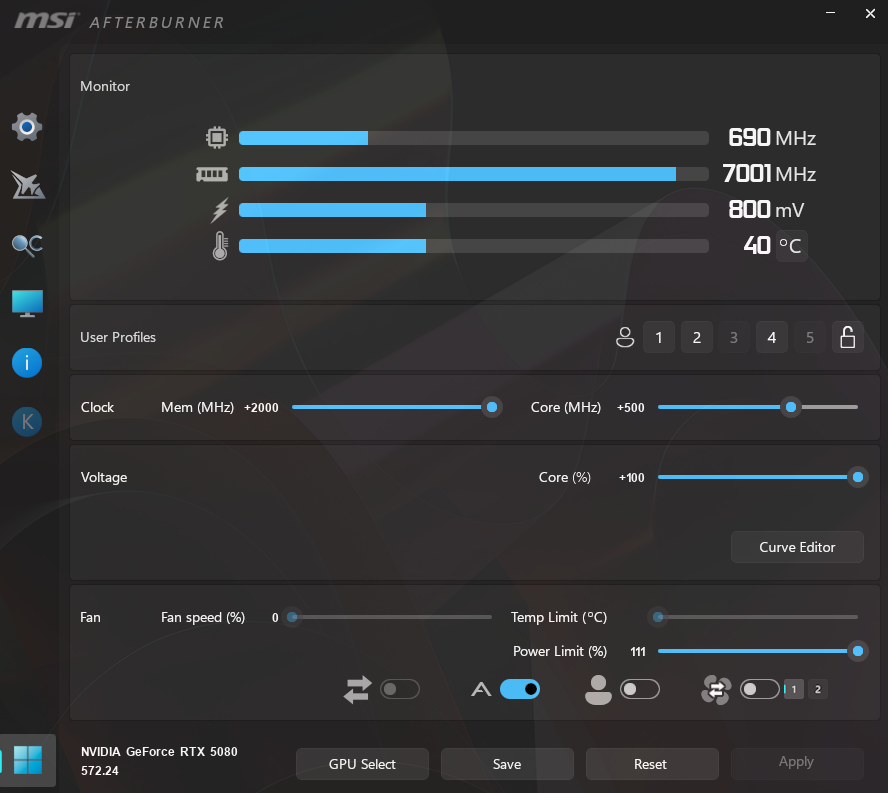Select user profile slot 3
Screen dimensions: 888x793
(x=734, y=338)
